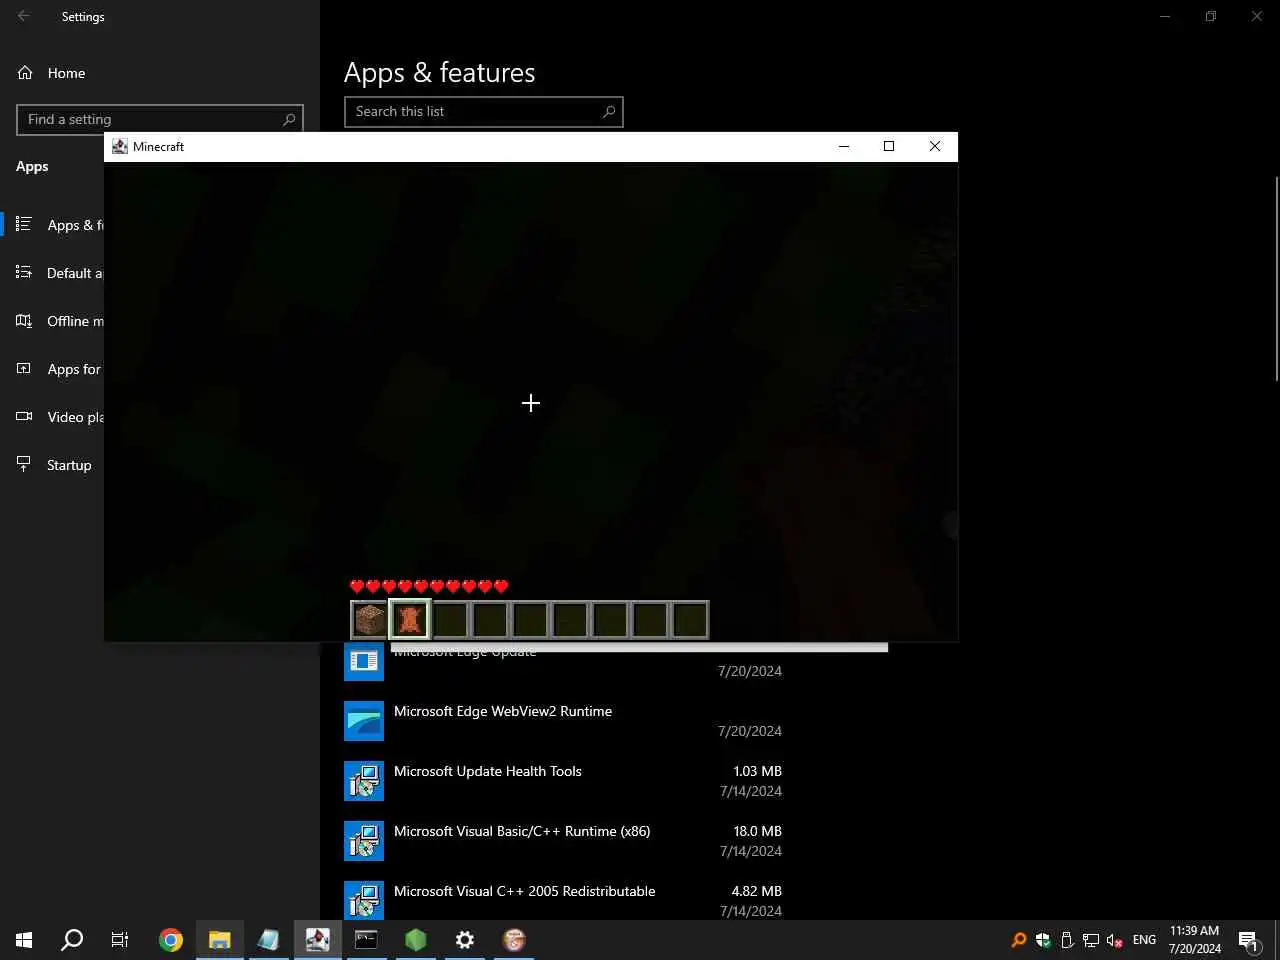This screenshot has height=960, width=1280.
Task: Open the Windows Start menu
Action: coord(24,940)
